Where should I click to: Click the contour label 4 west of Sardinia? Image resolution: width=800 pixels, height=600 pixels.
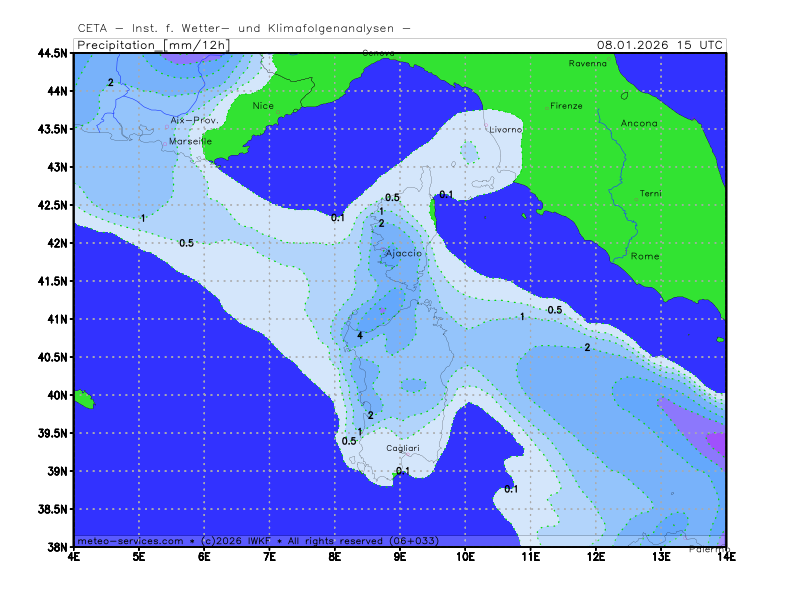tap(359, 336)
